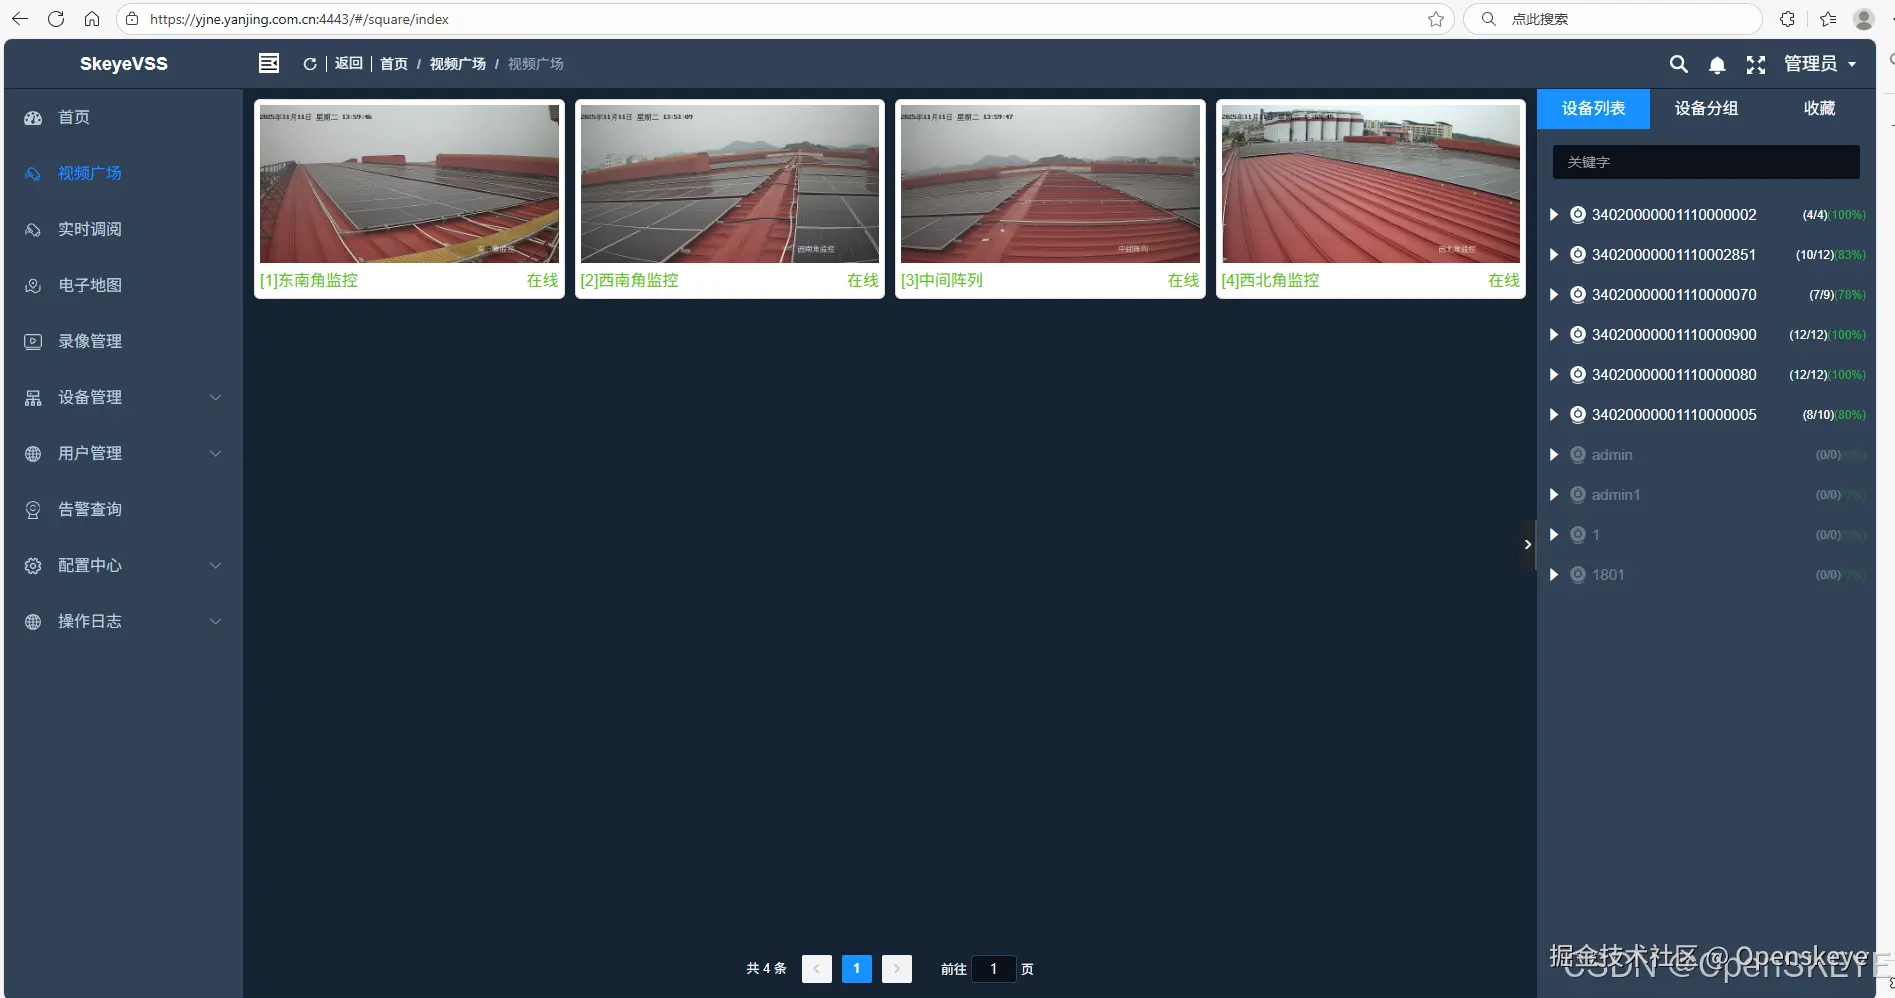Image resolution: width=1895 pixels, height=998 pixels.
Task: Click device icon of 34020000001110000002
Action: (x=1578, y=214)
